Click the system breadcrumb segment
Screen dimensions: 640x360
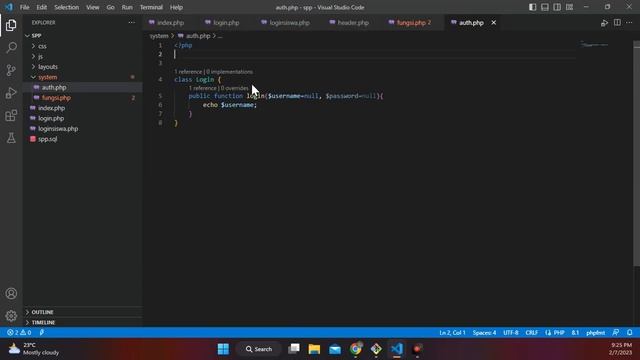pyautogui.click(x=159, y=36)
